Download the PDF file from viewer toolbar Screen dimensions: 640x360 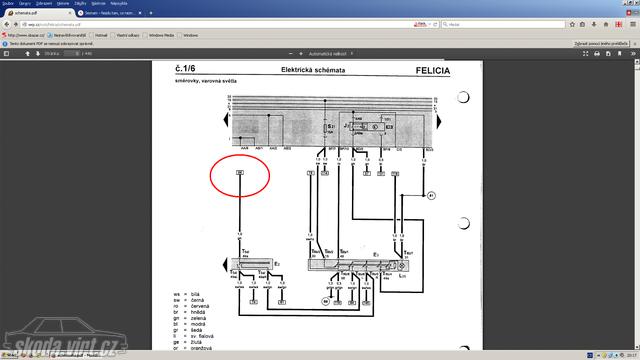pyautogui.click(x=608, y=53)
